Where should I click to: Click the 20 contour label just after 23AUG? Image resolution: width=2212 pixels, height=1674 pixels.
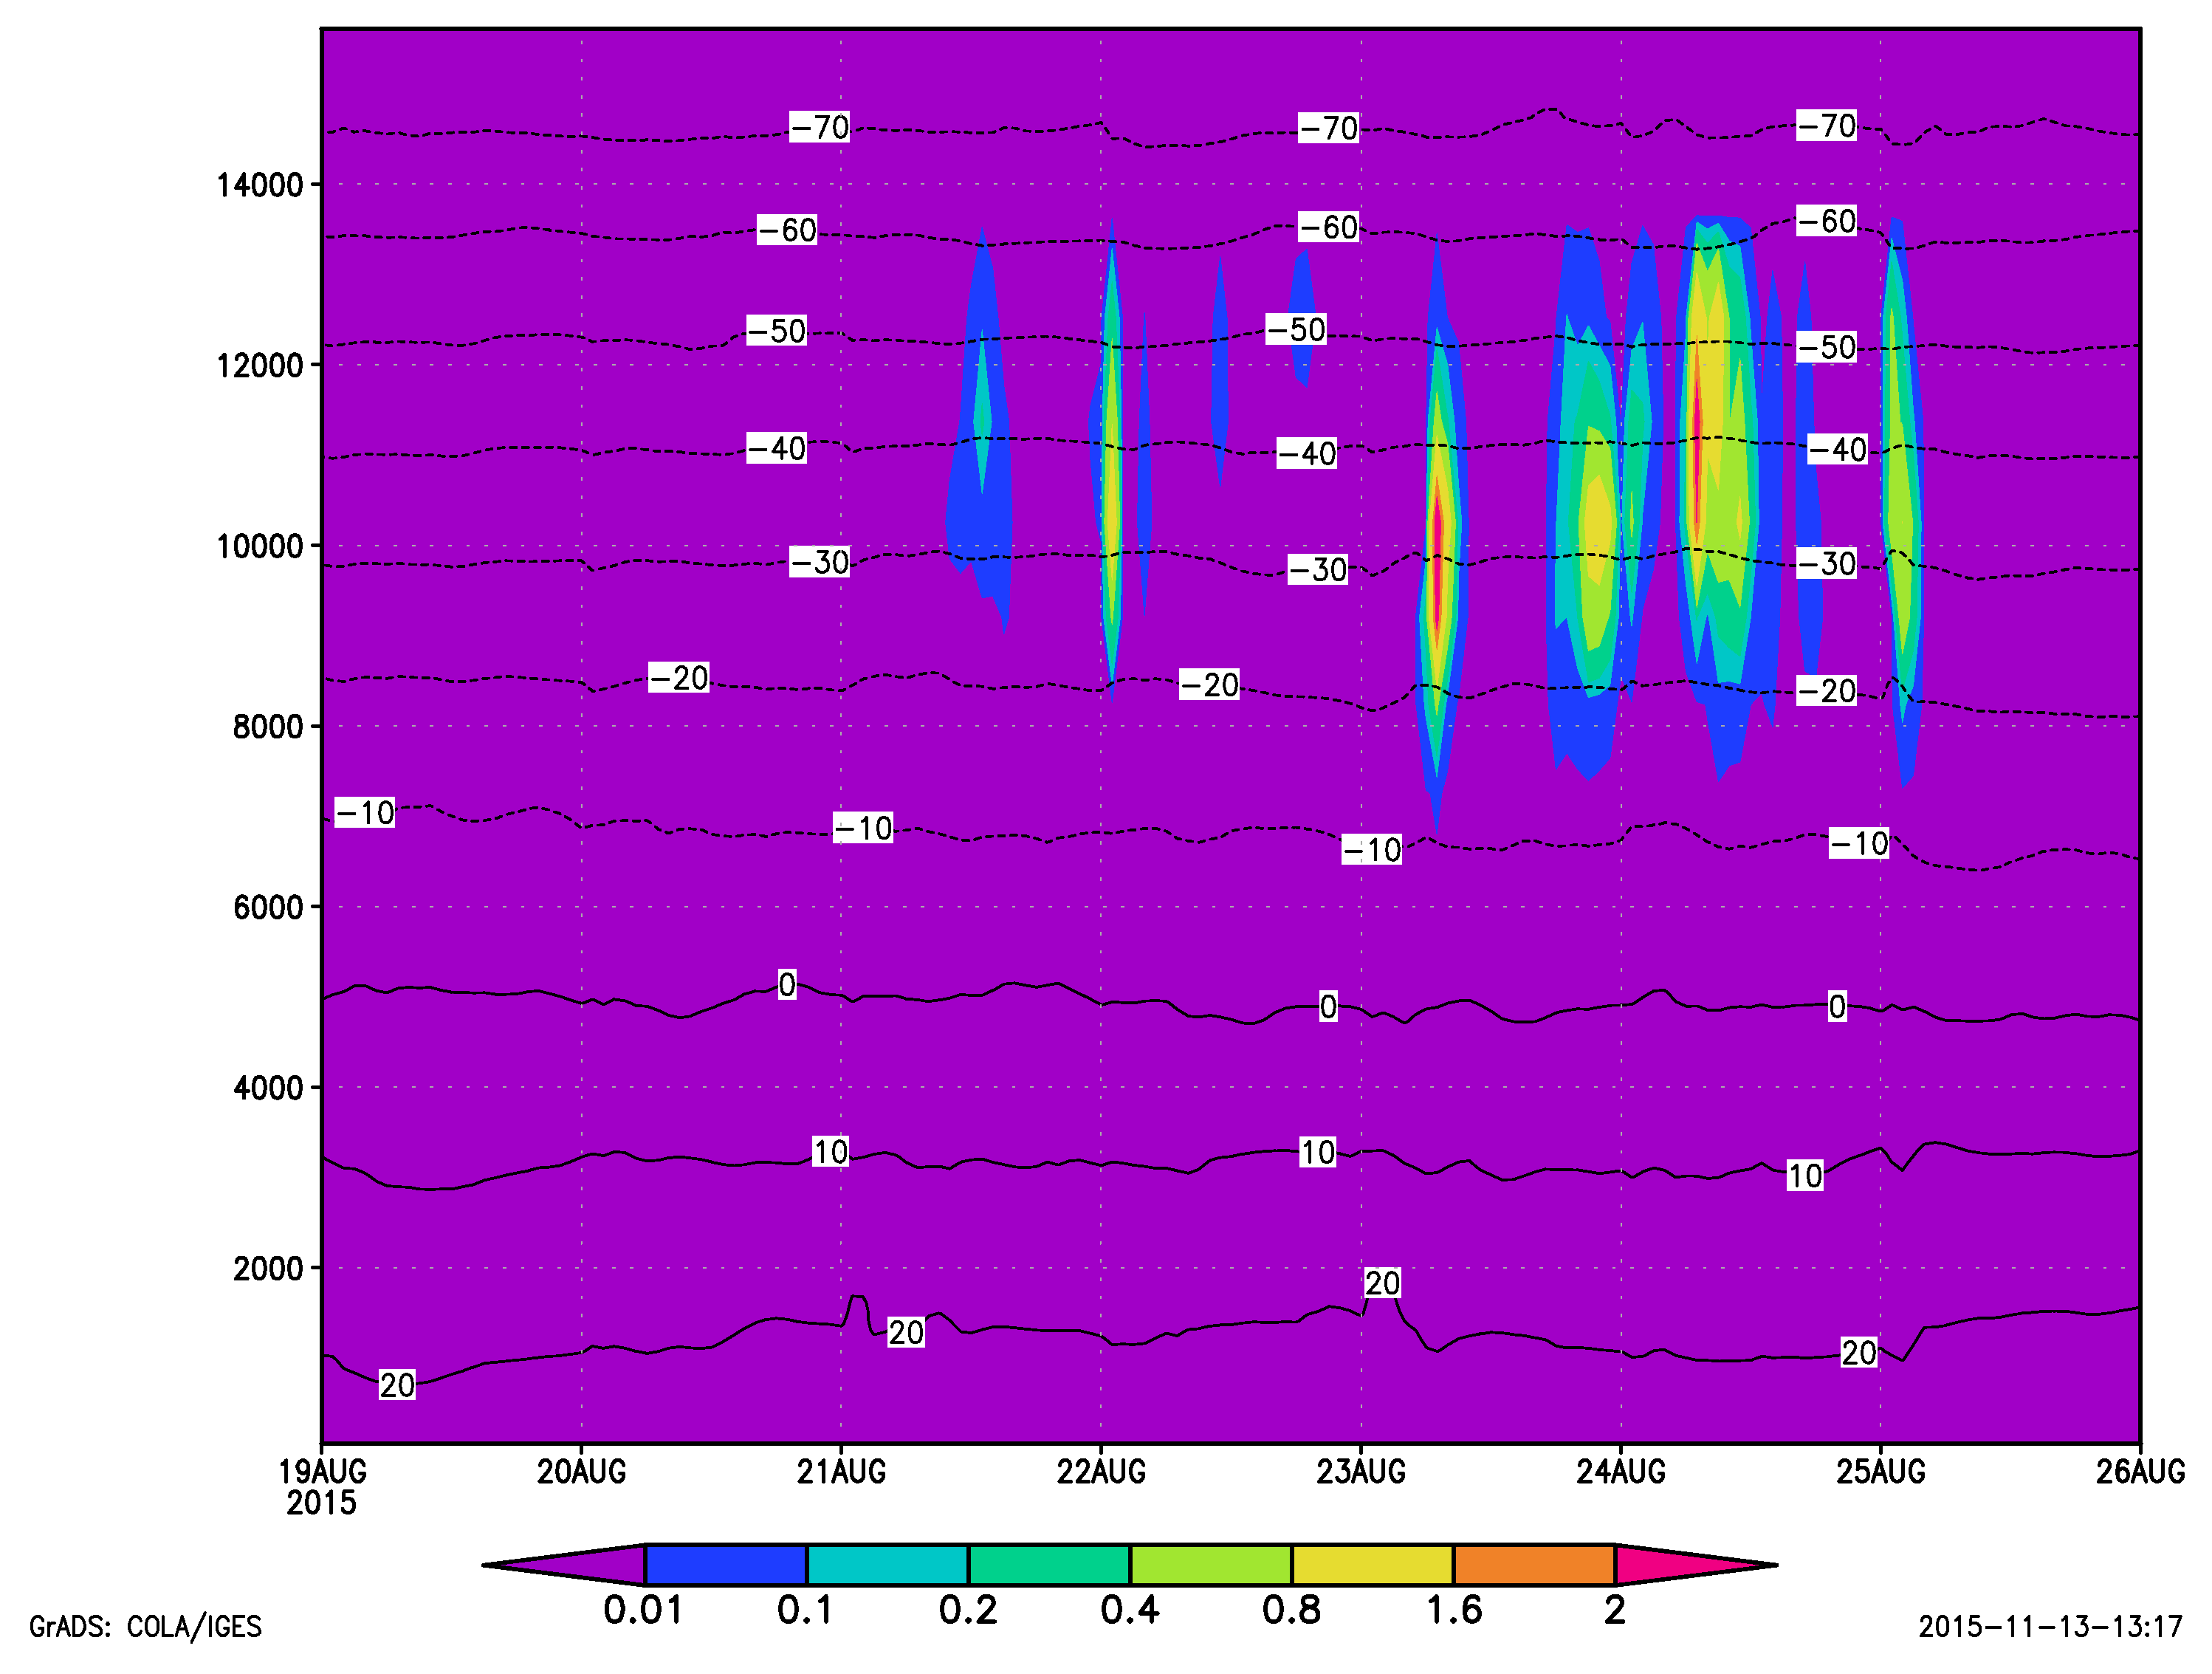pyautogui.click(x=1382, y=1283)
